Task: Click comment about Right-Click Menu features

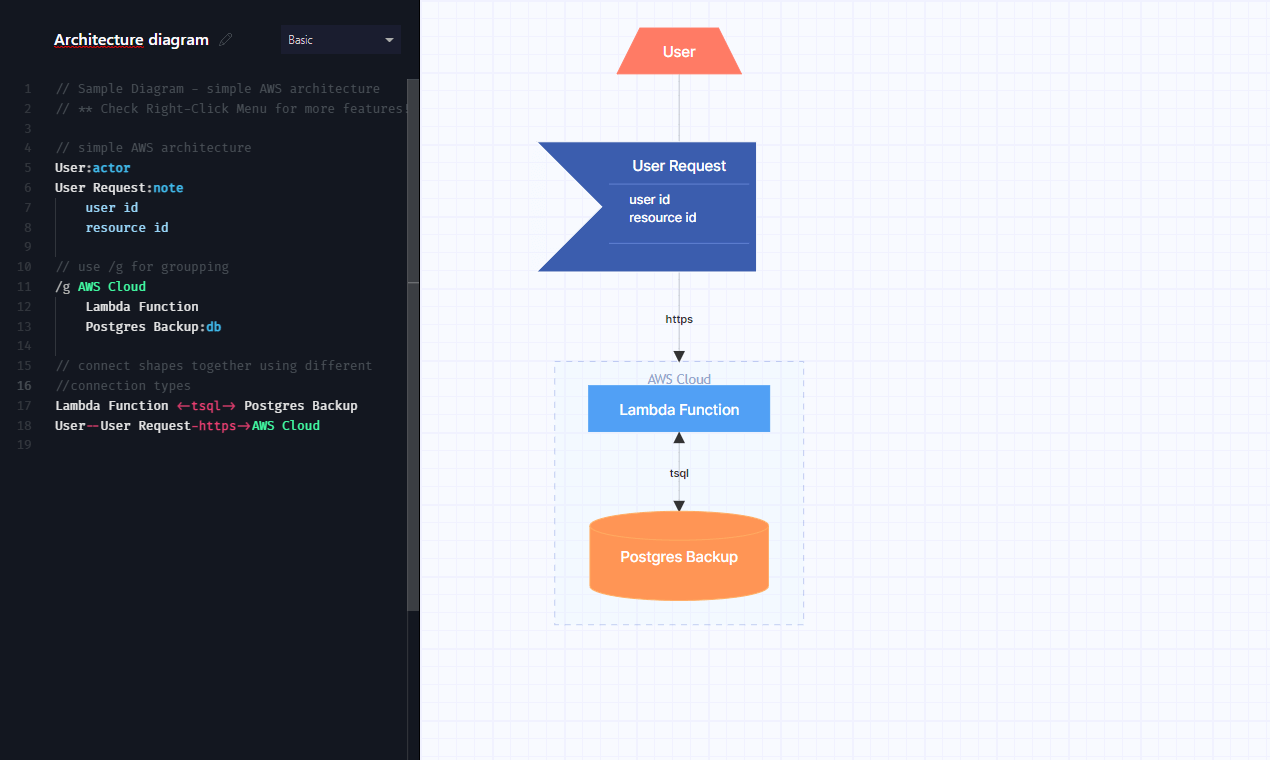Action: [x=232, y=108]
